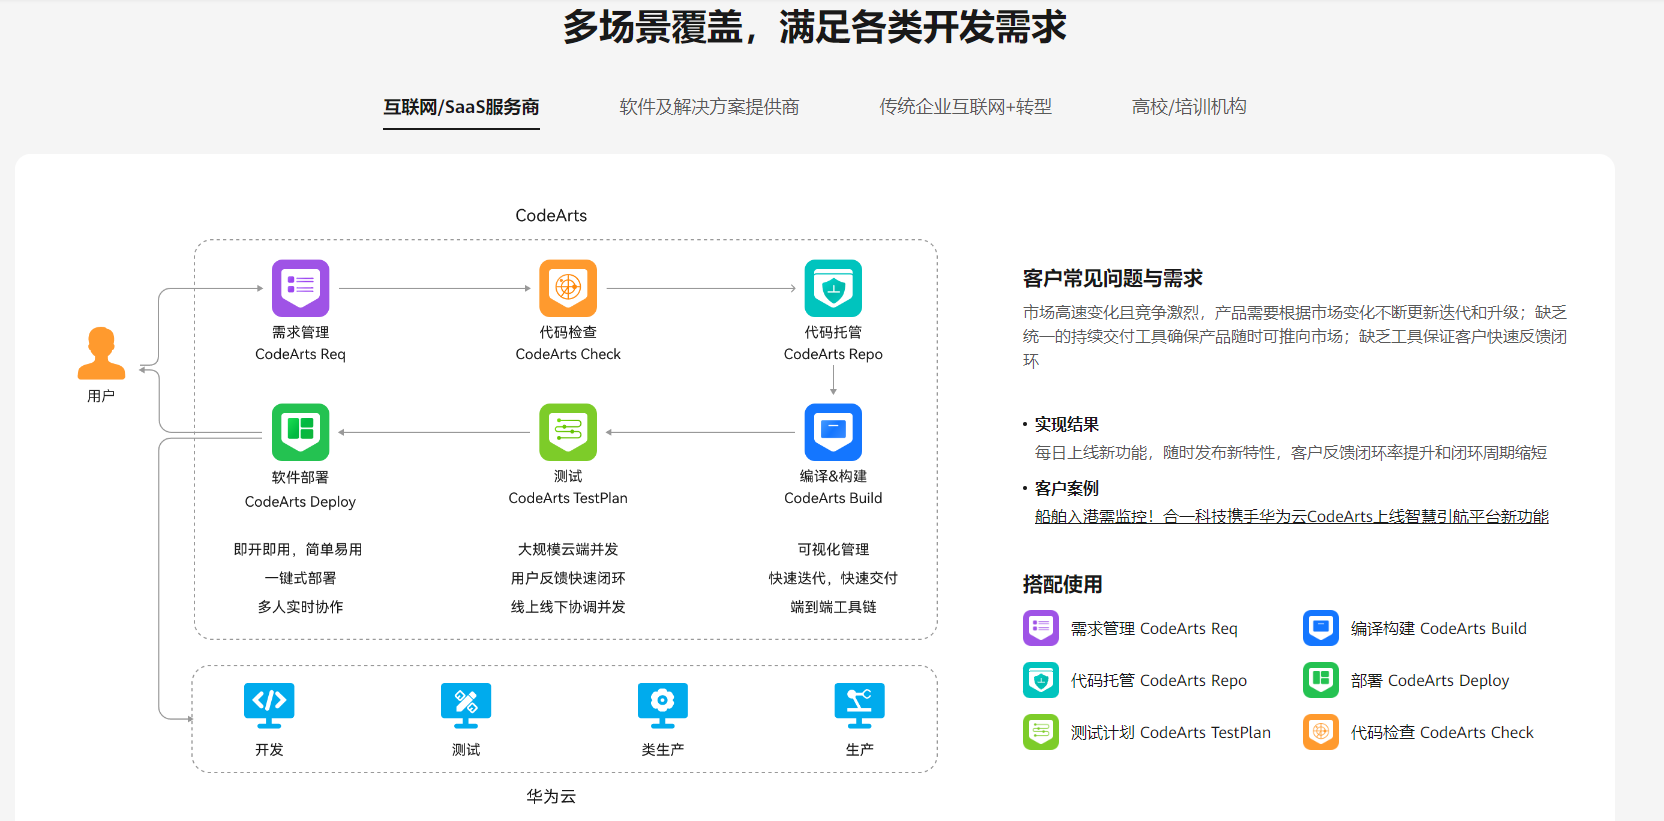
Task: Click the 代码托管 CodeArts Repo diagram label
Action: click(x=833, y=343)
